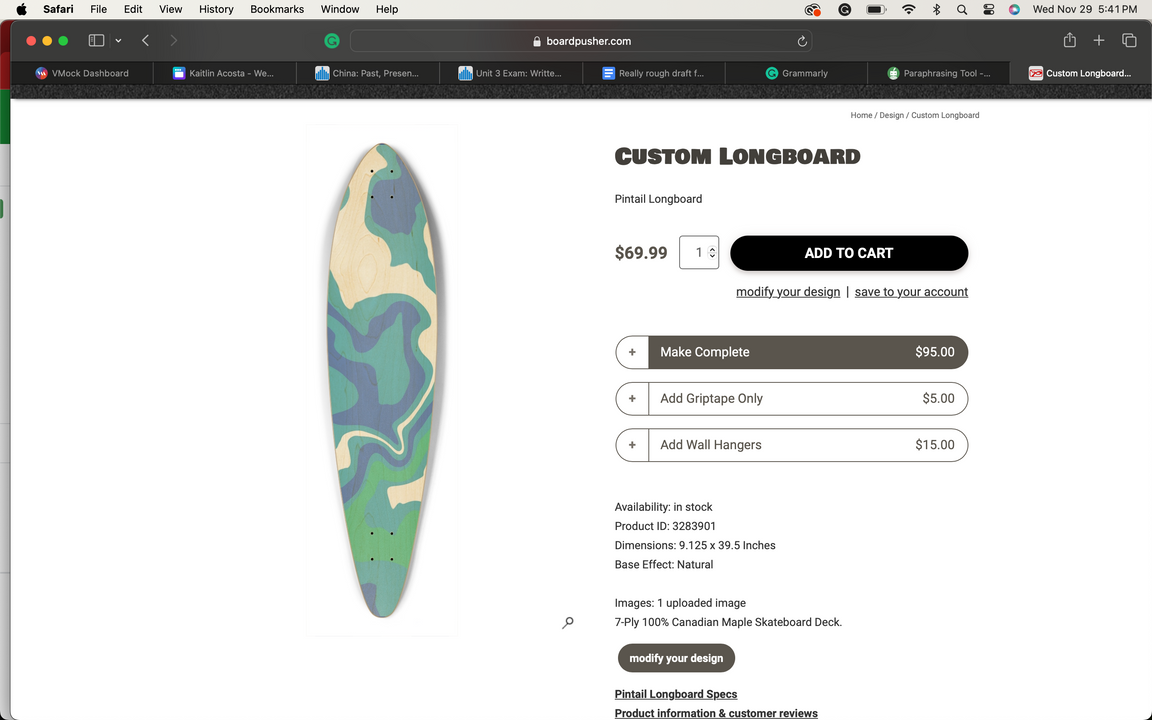Toggle the Make Complete plus option

point(632,352)
